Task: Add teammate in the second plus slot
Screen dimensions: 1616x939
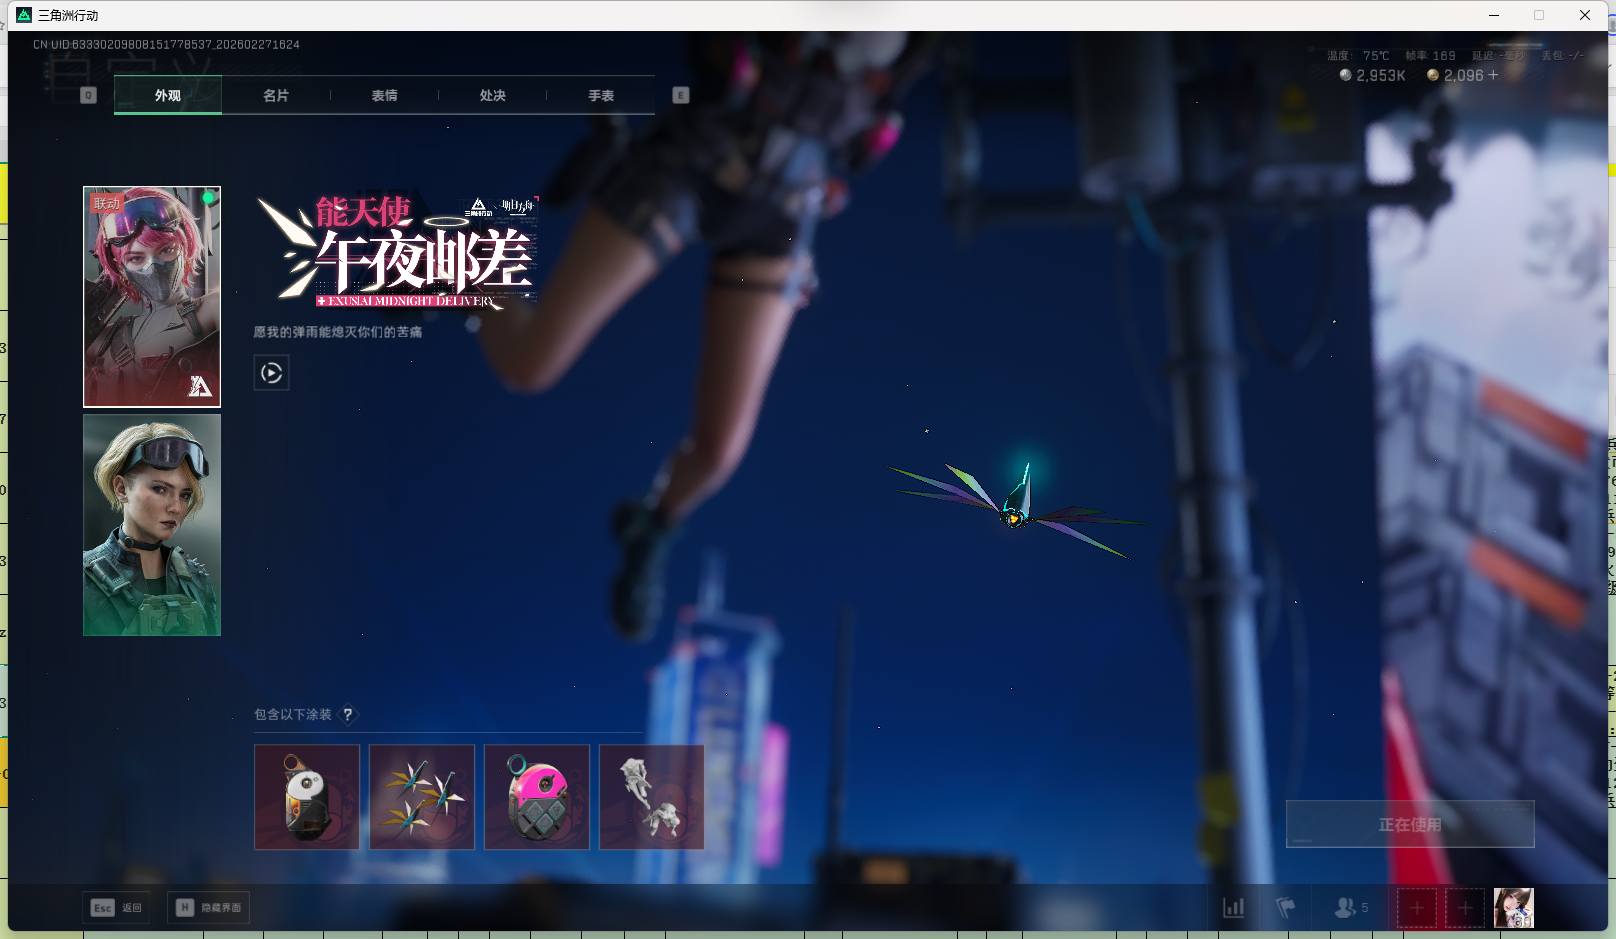Action: 1465,908
